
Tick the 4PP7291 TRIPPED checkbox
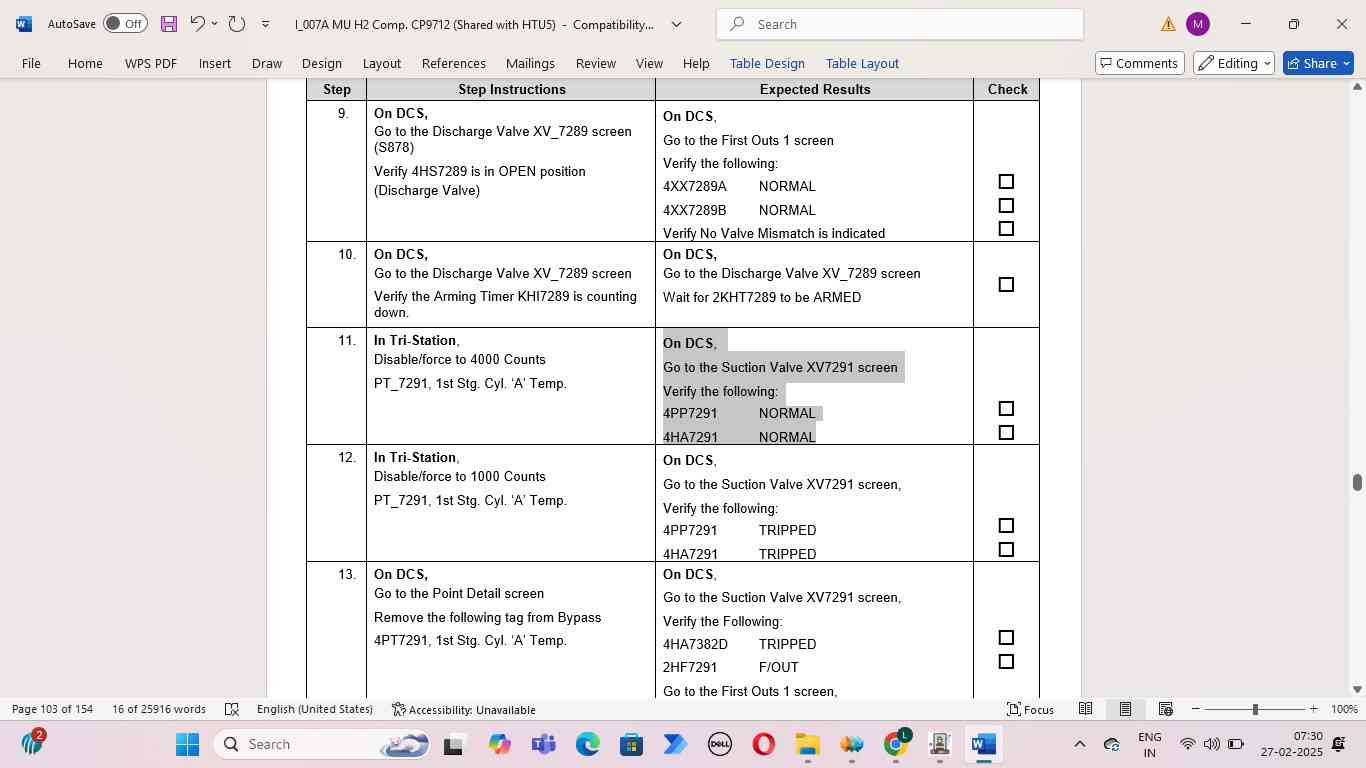(1006, 526)
